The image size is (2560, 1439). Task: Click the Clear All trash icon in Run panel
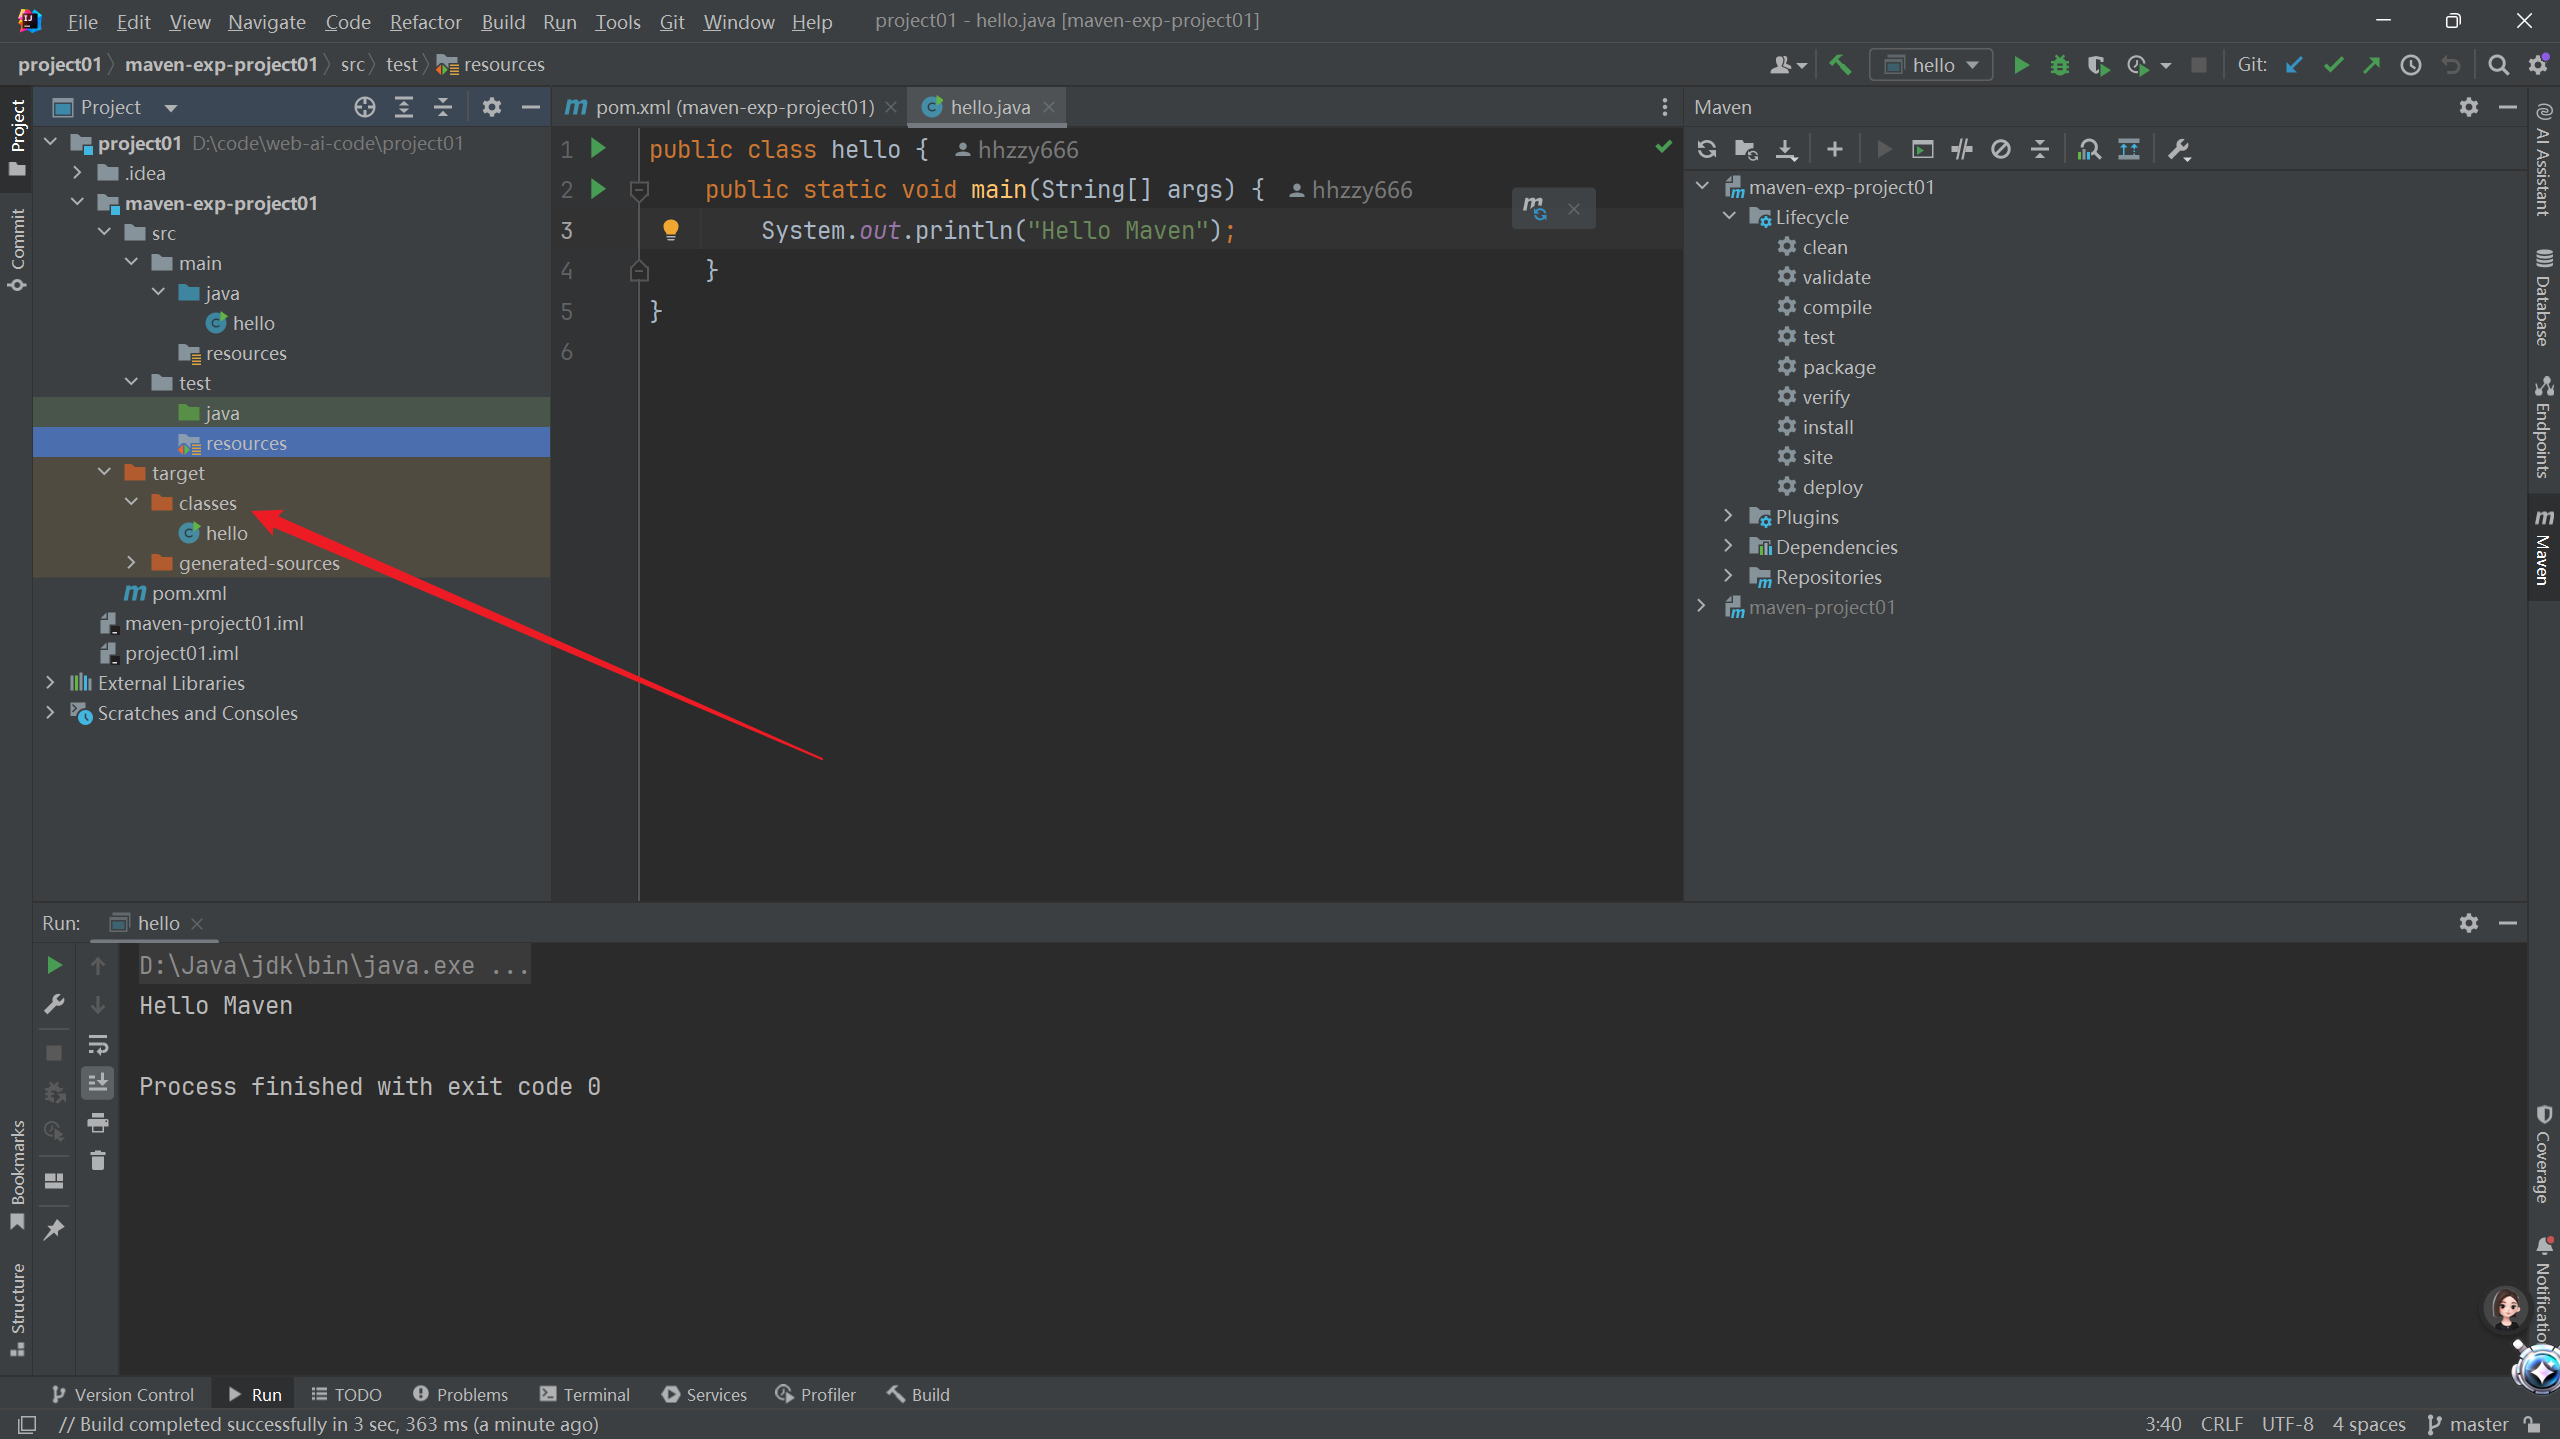[98, 1161]
